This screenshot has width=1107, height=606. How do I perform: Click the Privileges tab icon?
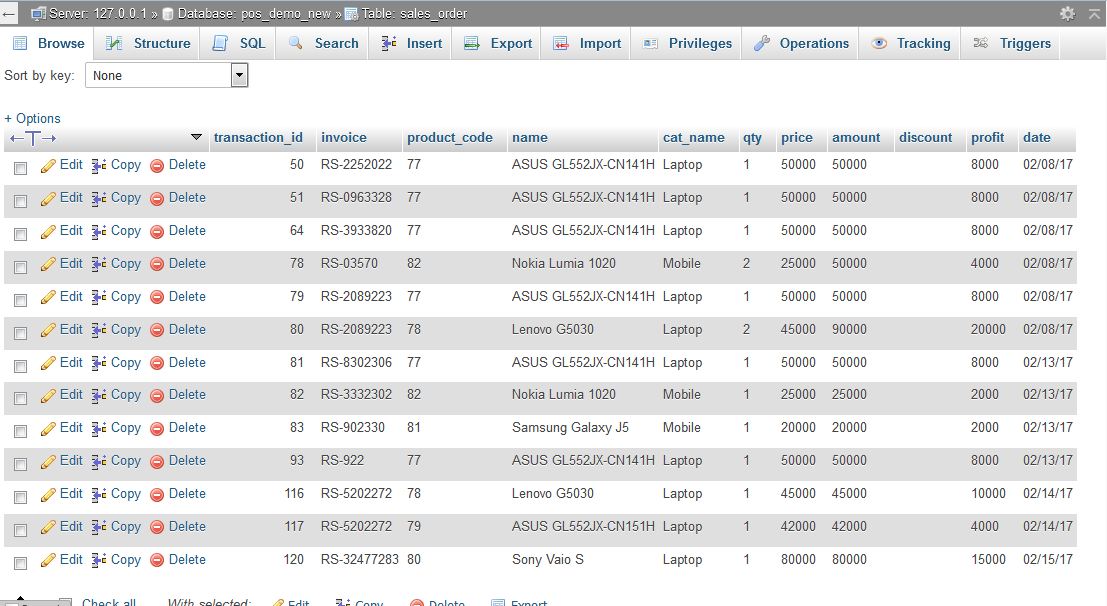650,44
